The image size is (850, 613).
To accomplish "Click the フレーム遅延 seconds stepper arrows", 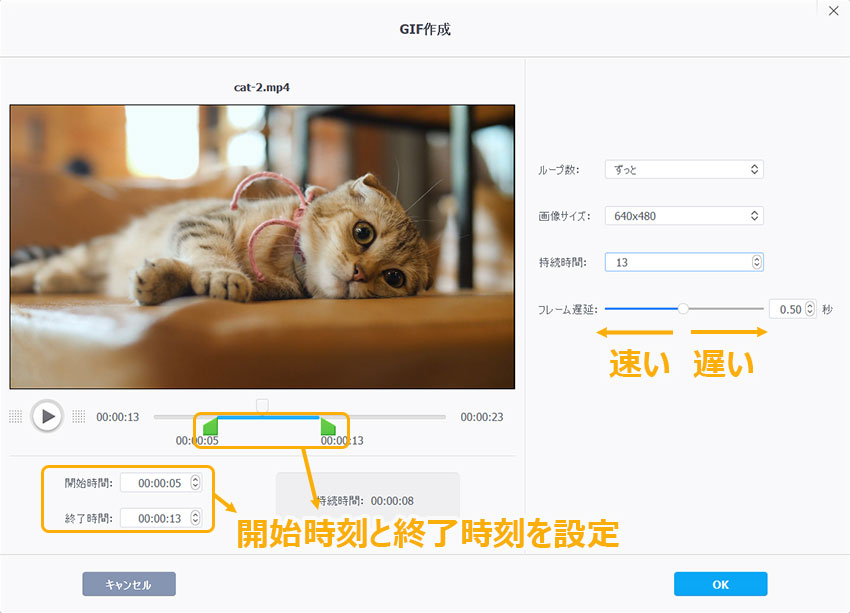I will [x=809, y=309].
